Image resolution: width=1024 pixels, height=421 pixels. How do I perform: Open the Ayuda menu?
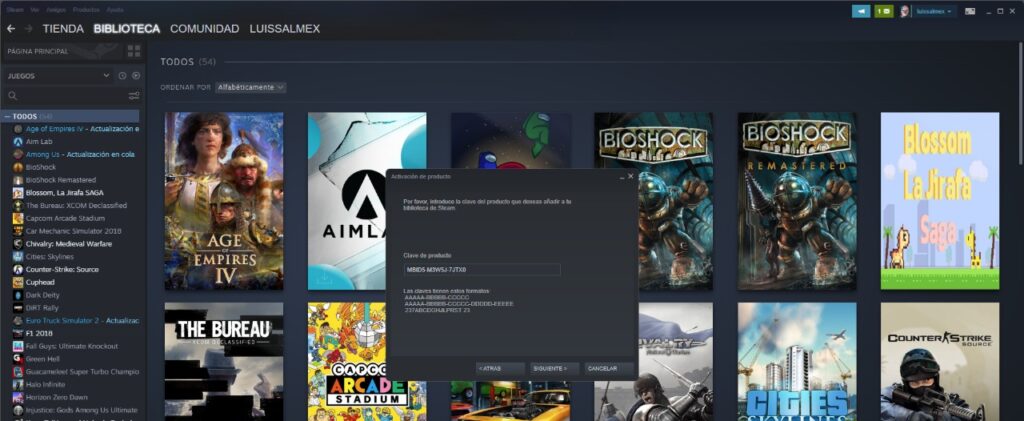[115, 10]
